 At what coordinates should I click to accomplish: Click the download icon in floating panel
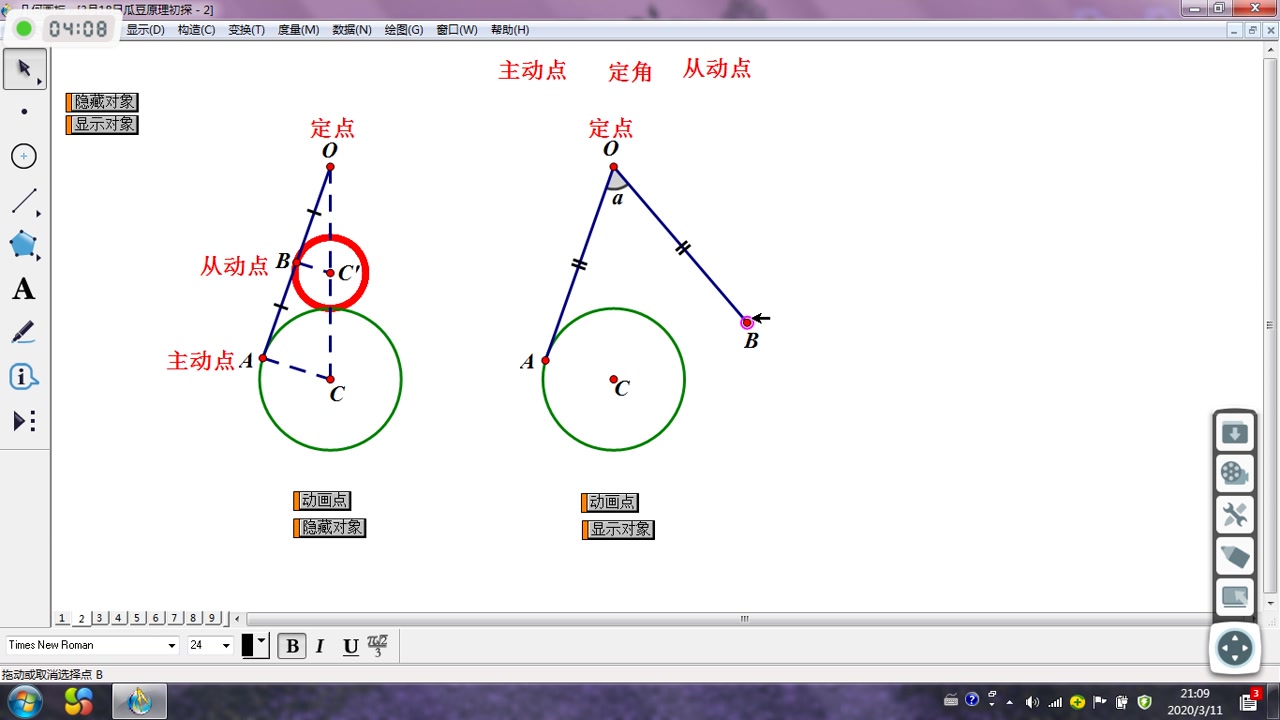1235,433
